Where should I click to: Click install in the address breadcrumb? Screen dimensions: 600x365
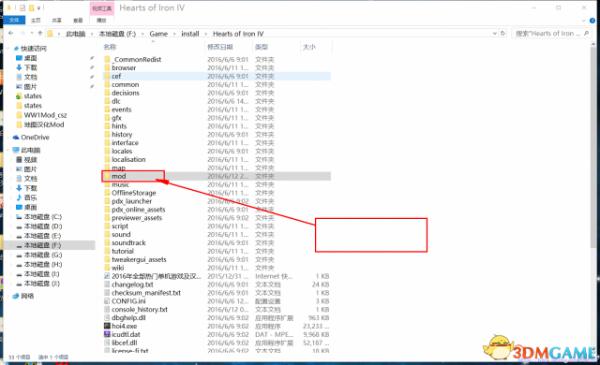tap(190, 34)
